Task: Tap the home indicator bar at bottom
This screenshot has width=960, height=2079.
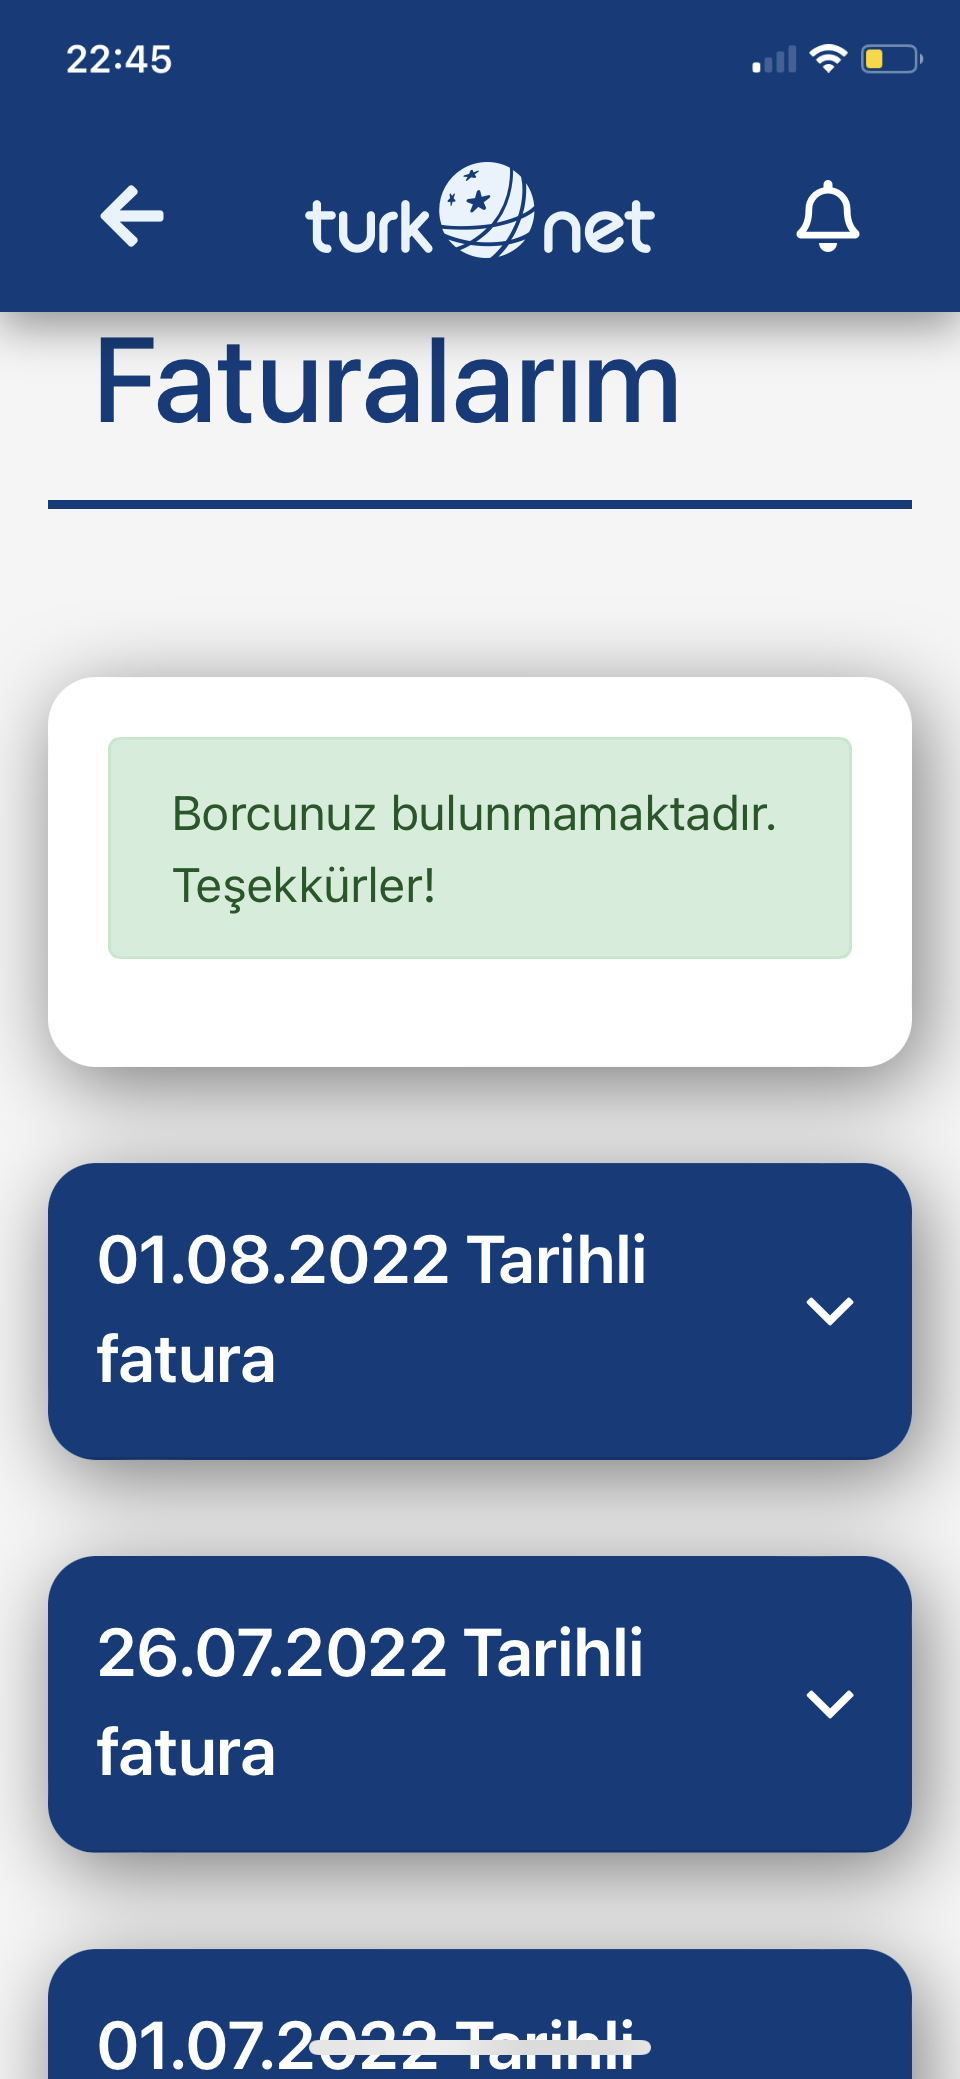Action: 480,2048
